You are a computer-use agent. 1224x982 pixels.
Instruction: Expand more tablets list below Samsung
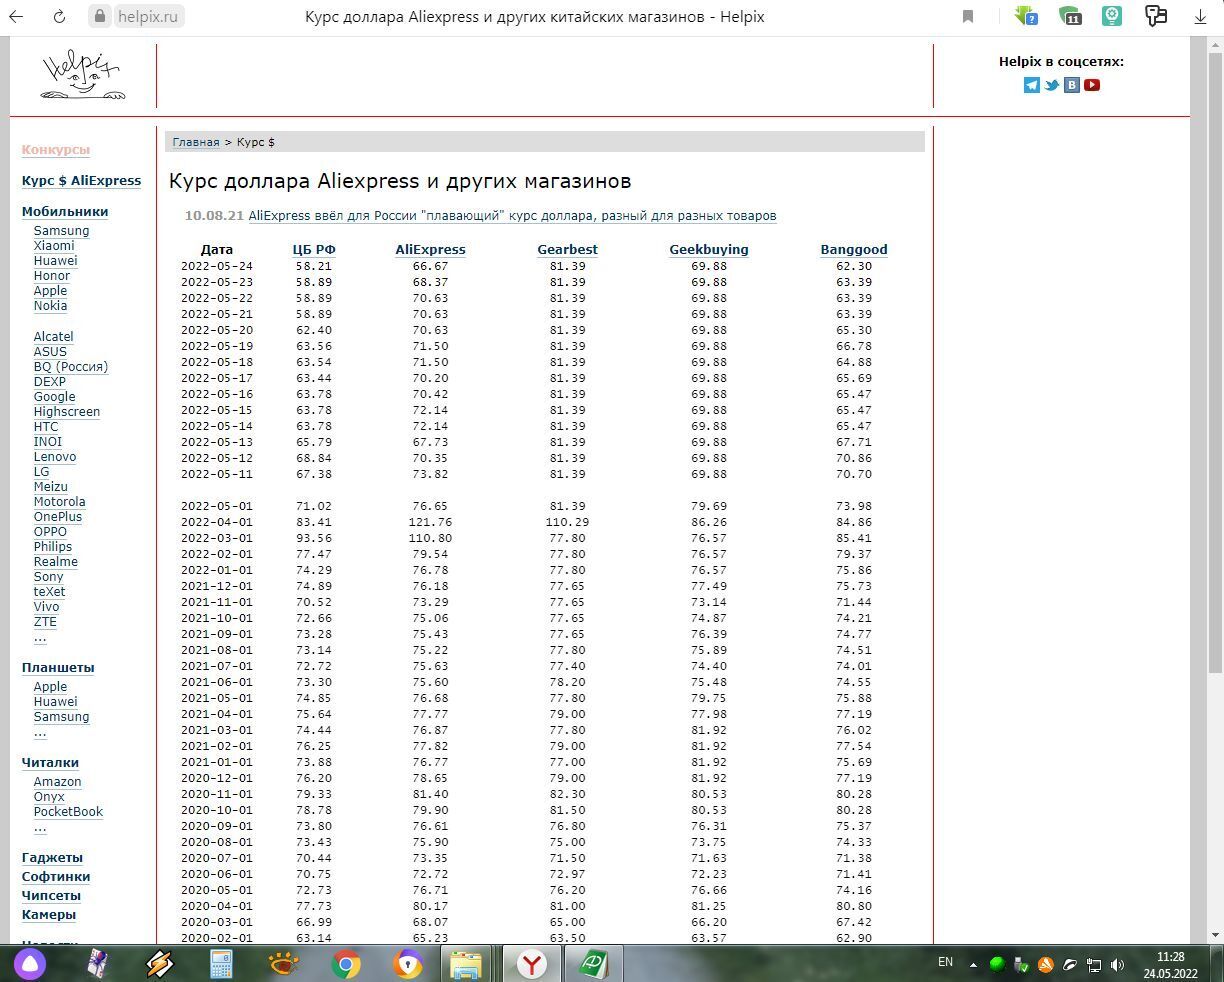[x=40, y=732]
